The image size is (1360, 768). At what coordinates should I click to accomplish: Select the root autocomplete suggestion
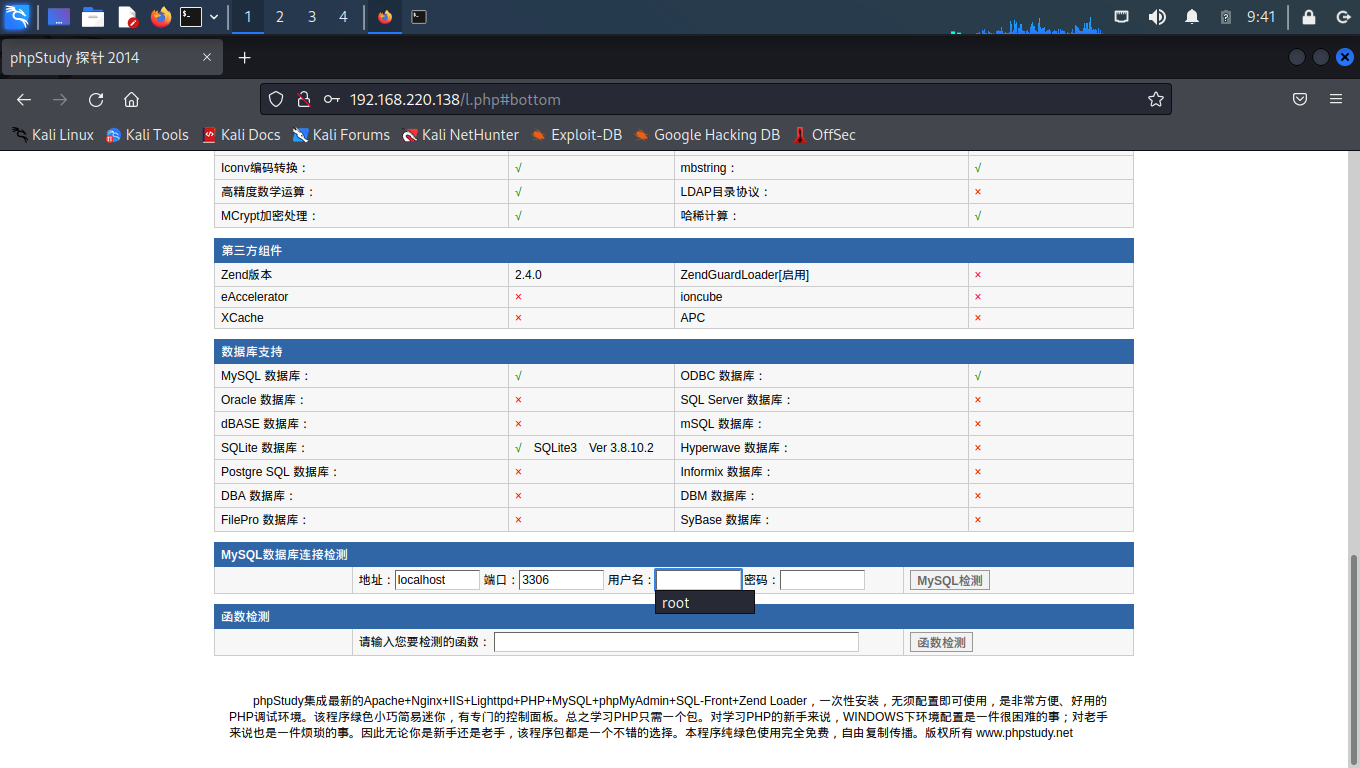[x=704, y=603]
